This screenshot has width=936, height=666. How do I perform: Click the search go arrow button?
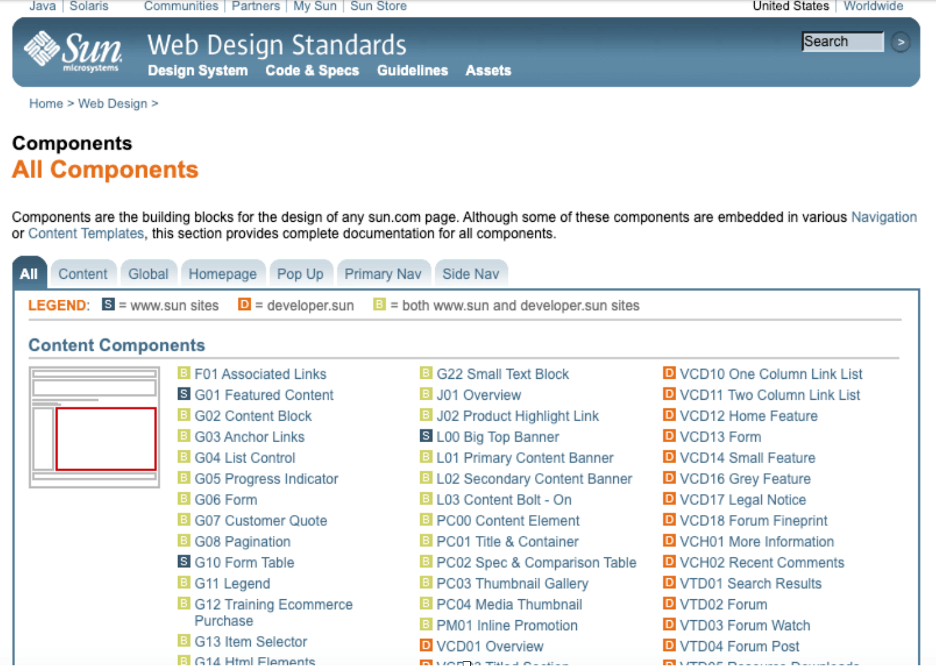click(x=900, y=42)
